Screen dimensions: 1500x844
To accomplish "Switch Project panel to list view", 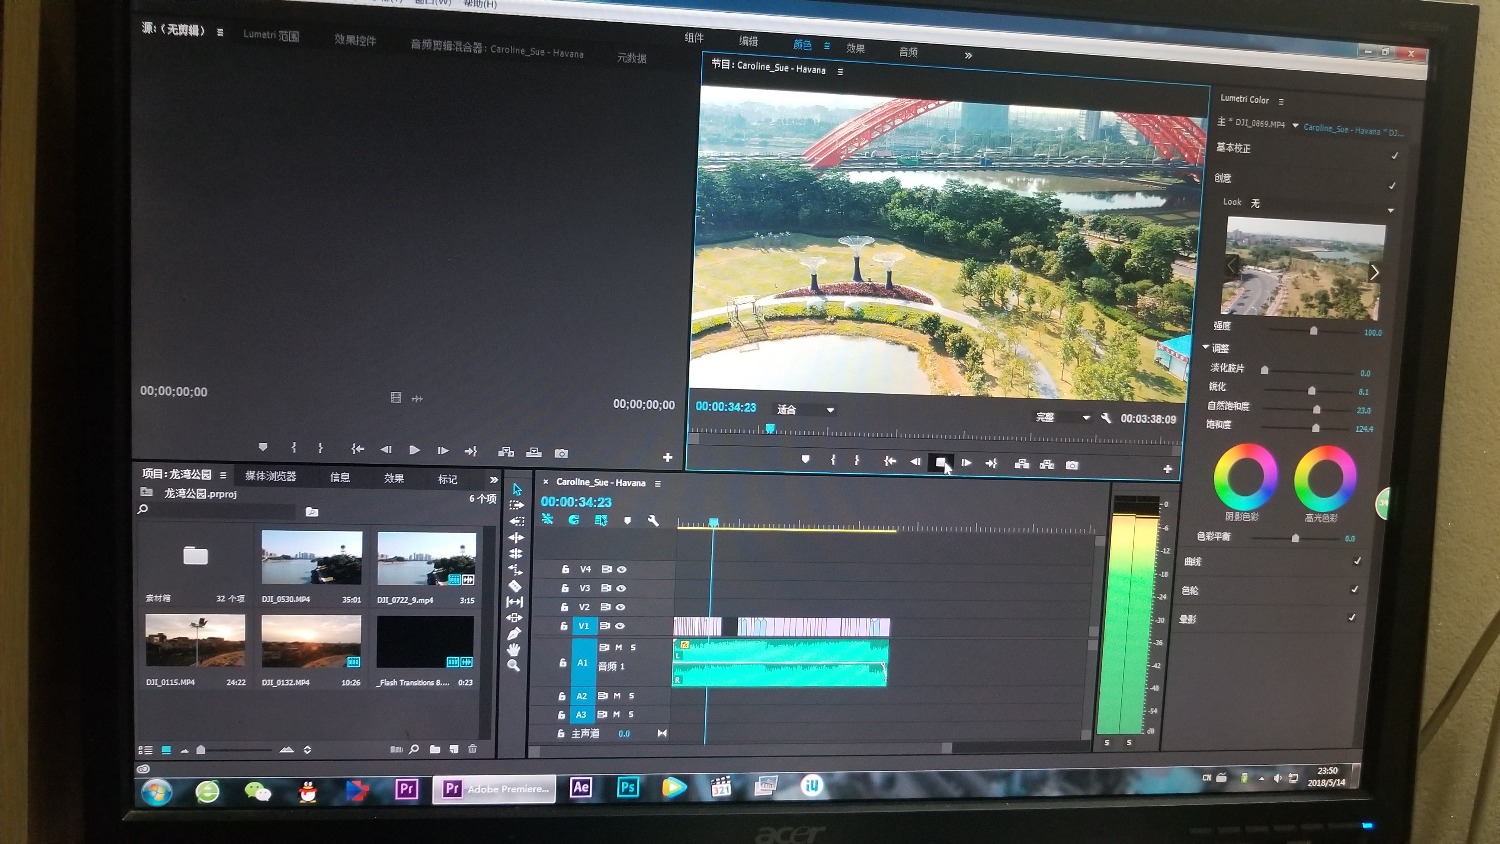I will click(145, 750).
